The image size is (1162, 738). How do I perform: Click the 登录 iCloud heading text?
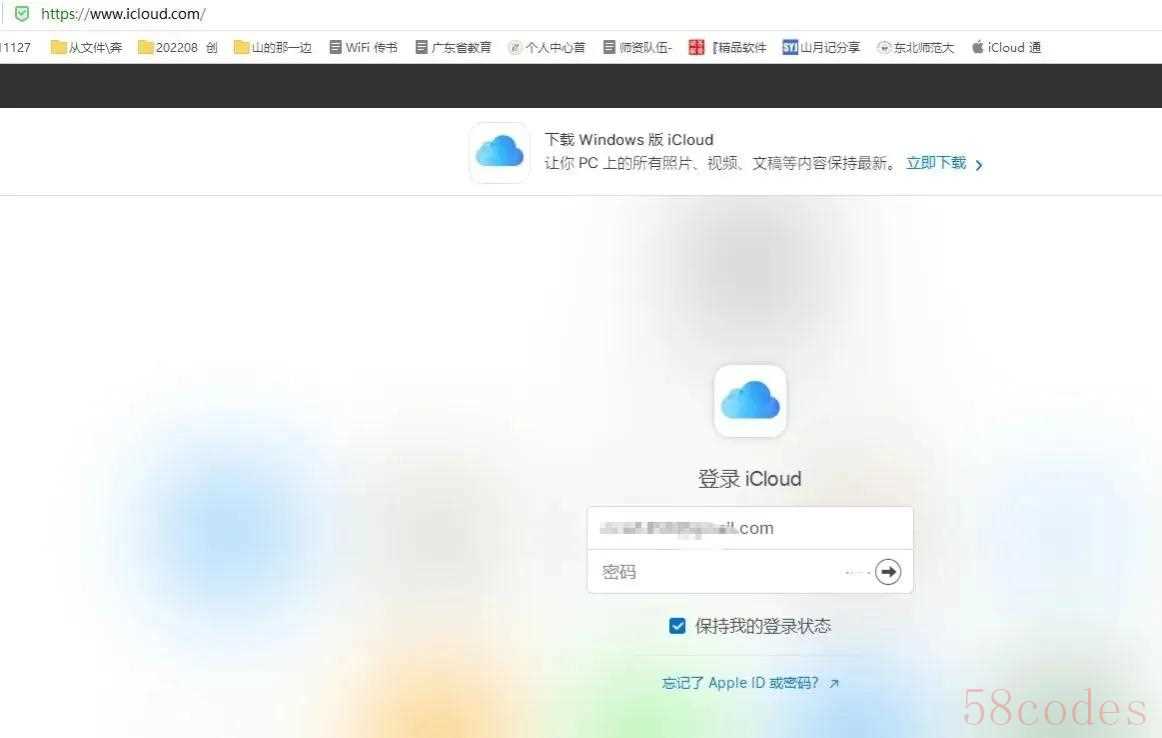(x=749, y=479)
